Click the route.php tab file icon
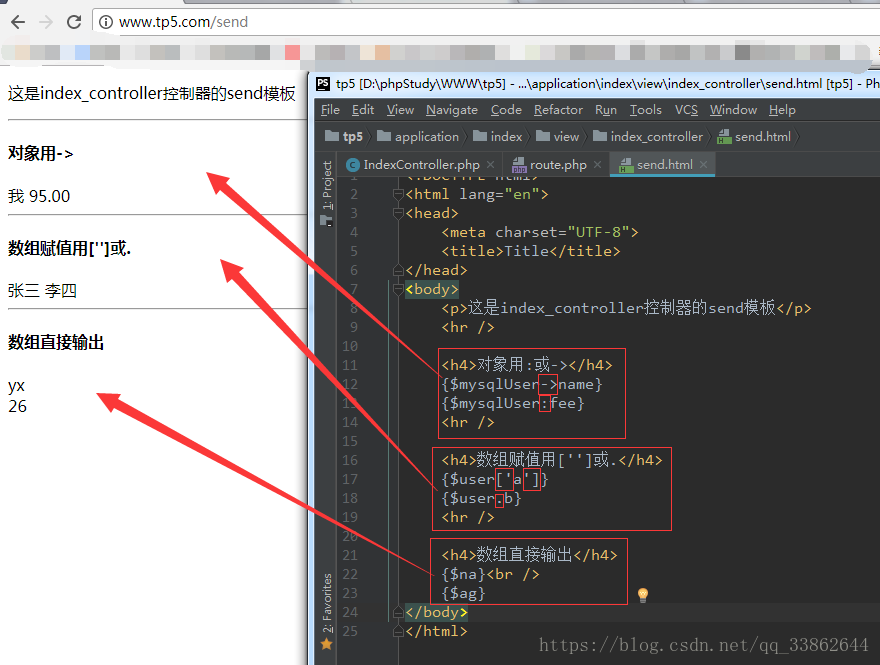The width and height of the screenshot is (880, 665). tap(519, 164)
